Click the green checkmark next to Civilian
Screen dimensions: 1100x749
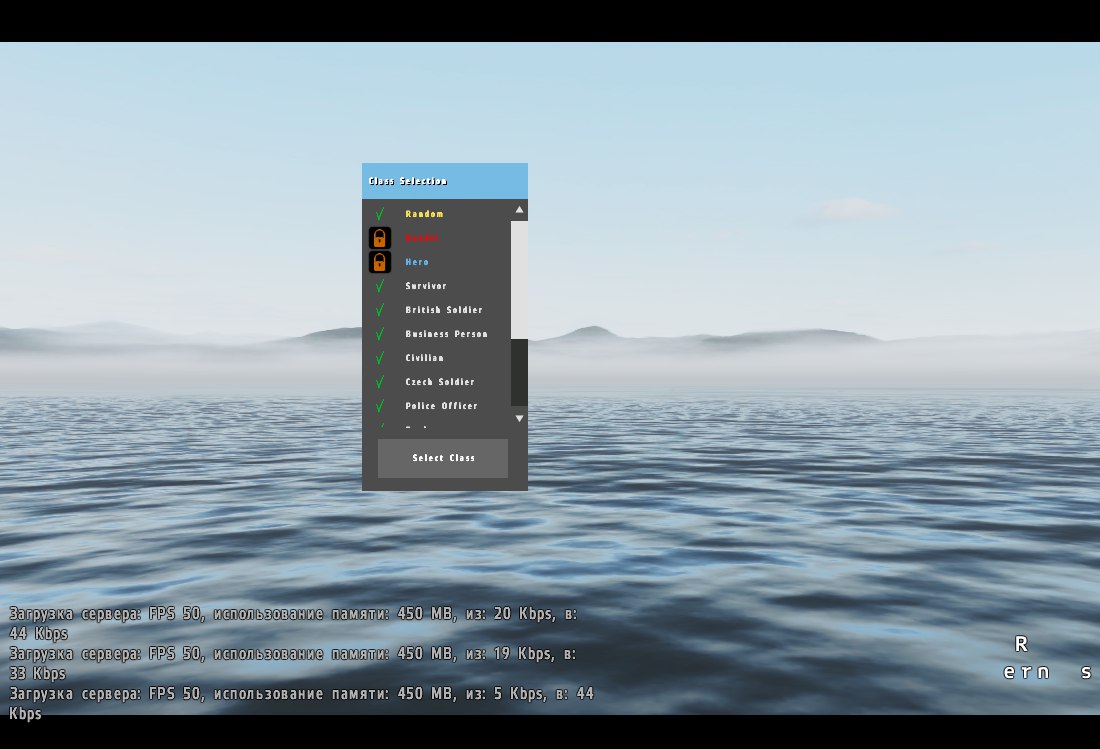tap(380, 358)
